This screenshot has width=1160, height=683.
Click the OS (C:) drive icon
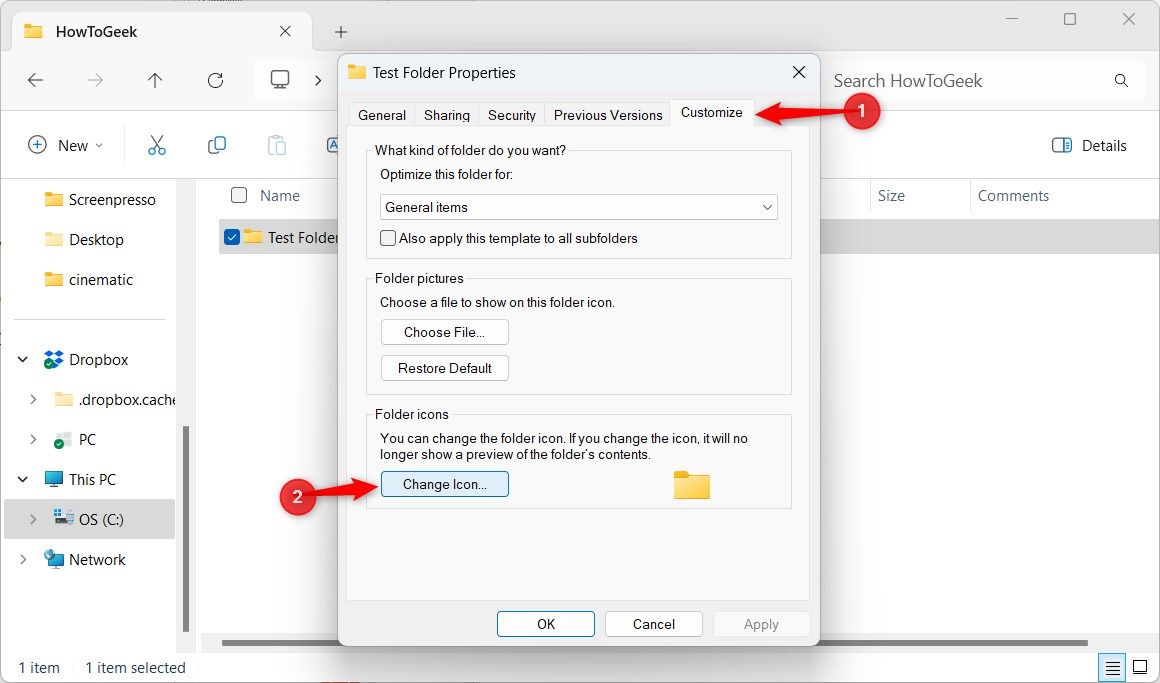pos(64,518)
